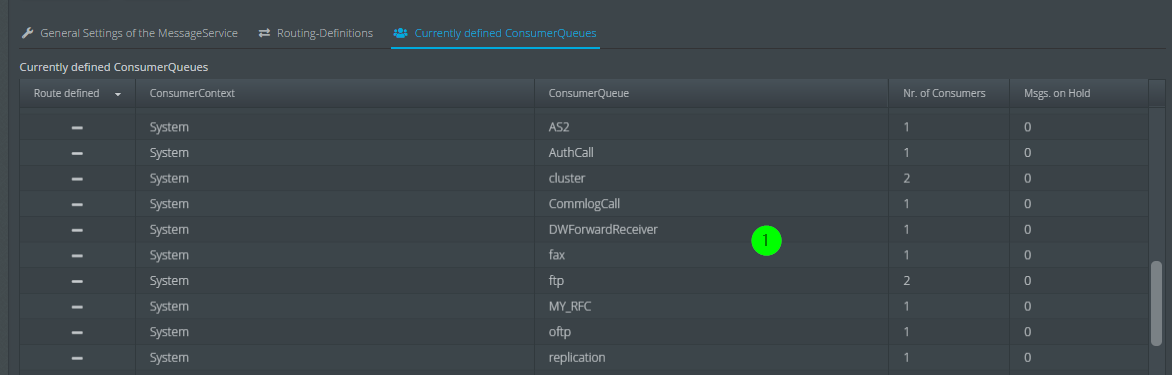The height and width of the screenshot is (375, 1172).
Task: Select the AuthCall queue row
Action: click(584, 152)
